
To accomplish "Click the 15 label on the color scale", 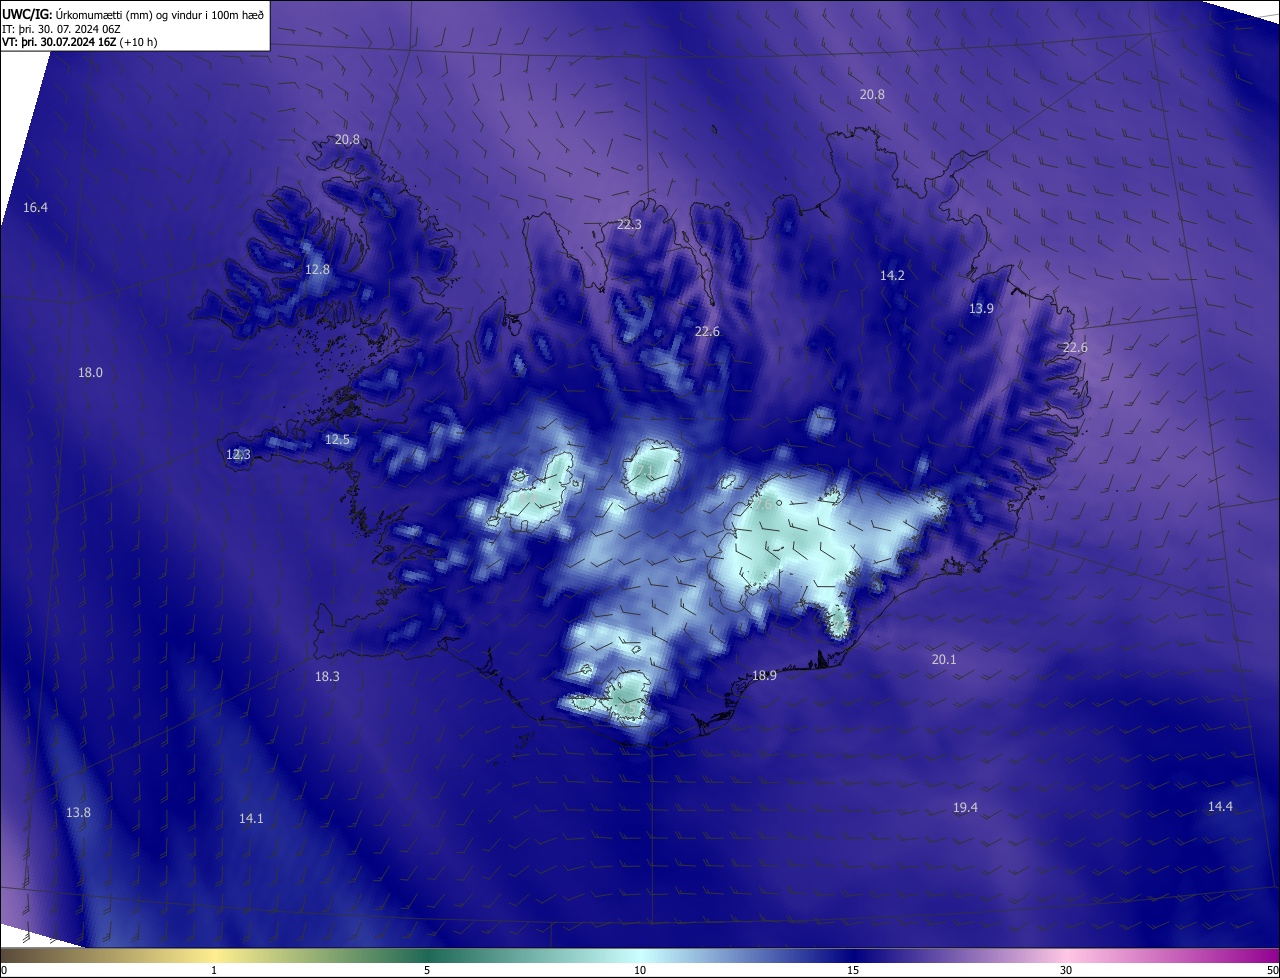I will click(853, 970).
